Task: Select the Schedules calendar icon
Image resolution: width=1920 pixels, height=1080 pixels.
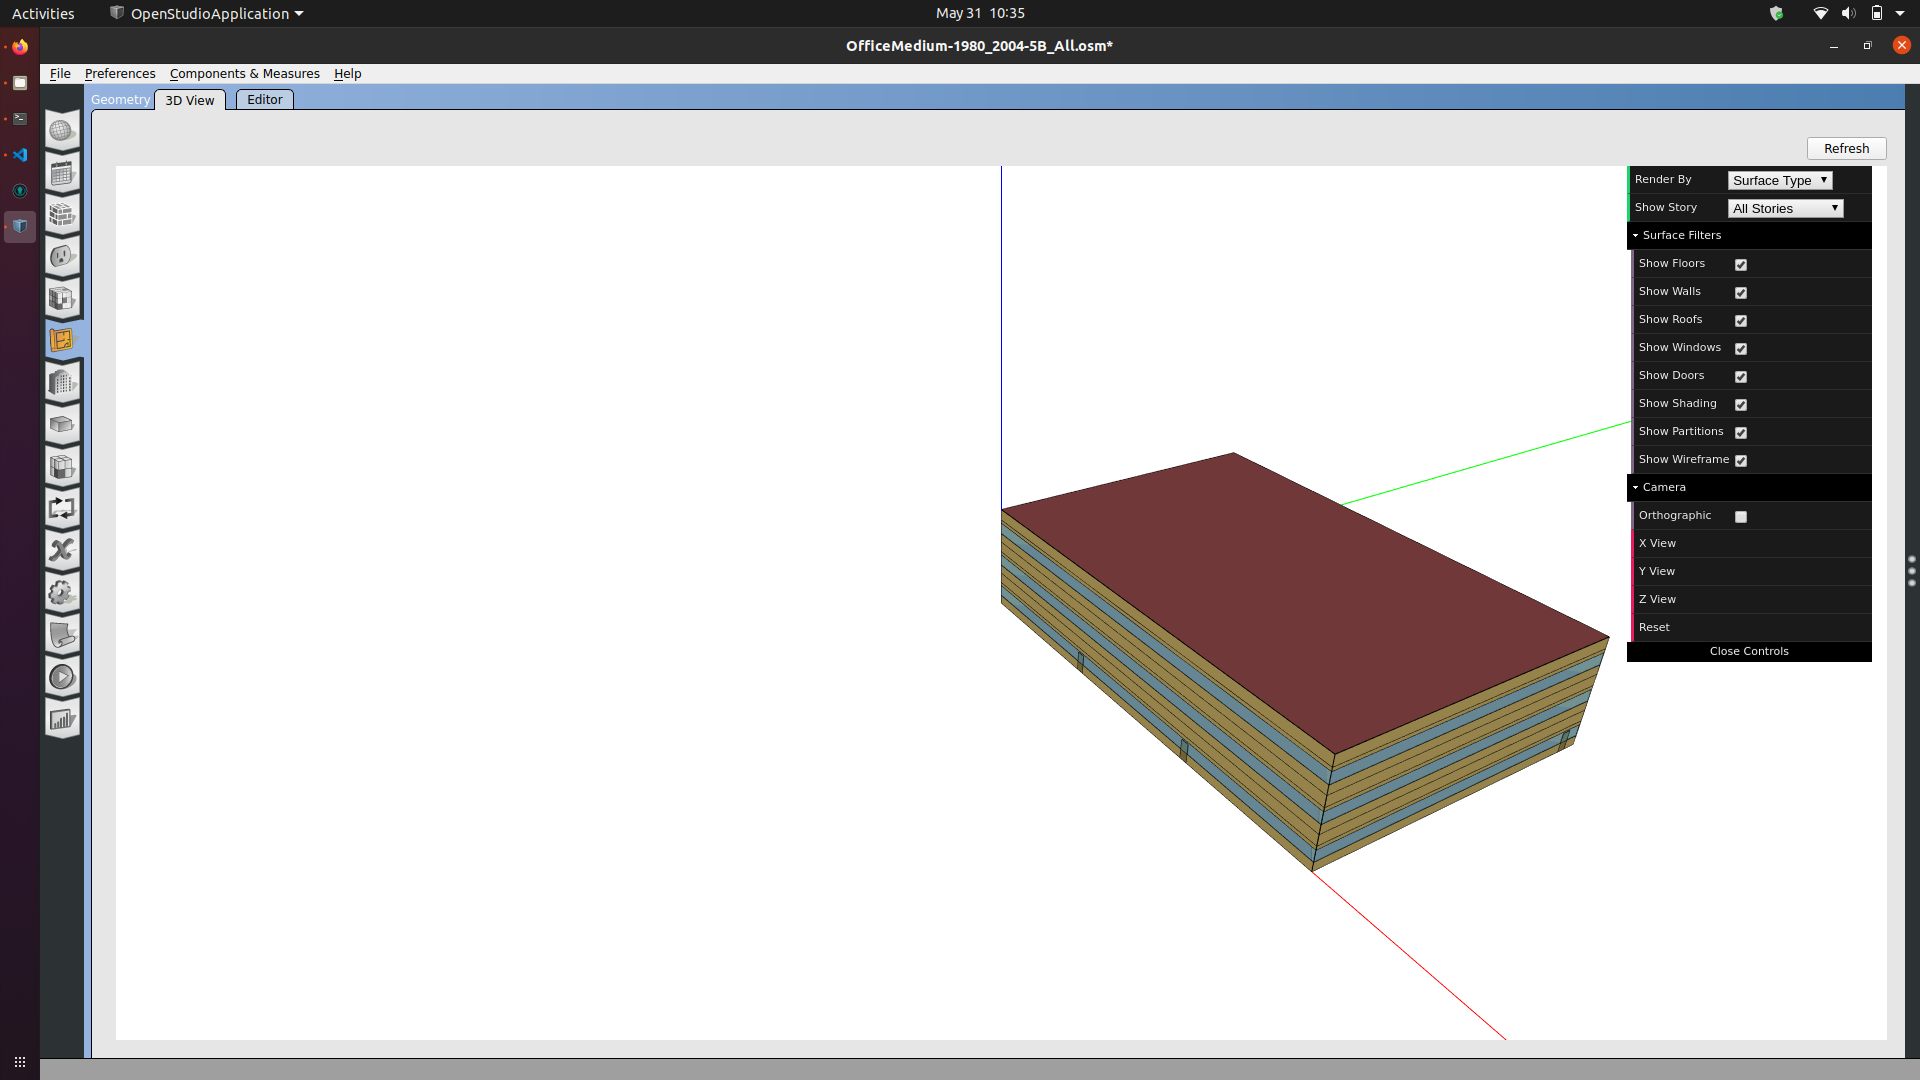Action: pyautogui.click(x=62, y=172)
